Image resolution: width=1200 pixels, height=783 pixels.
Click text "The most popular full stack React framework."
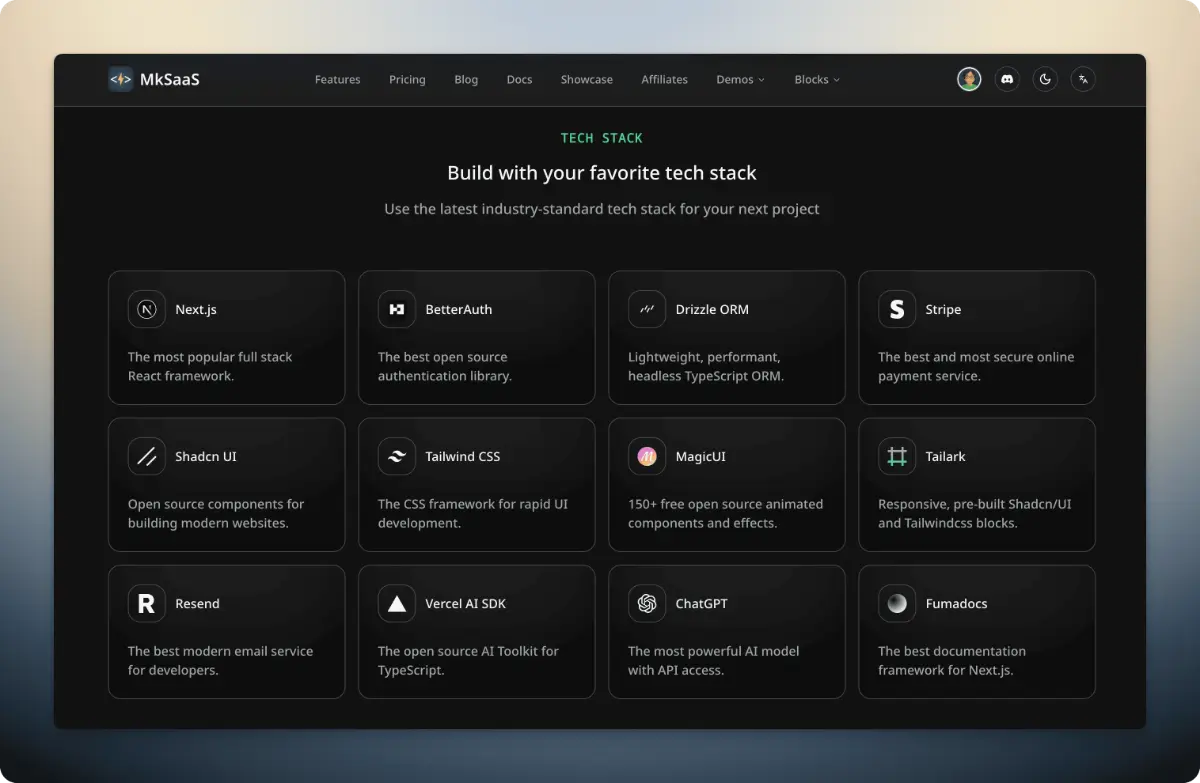point(210,366)
